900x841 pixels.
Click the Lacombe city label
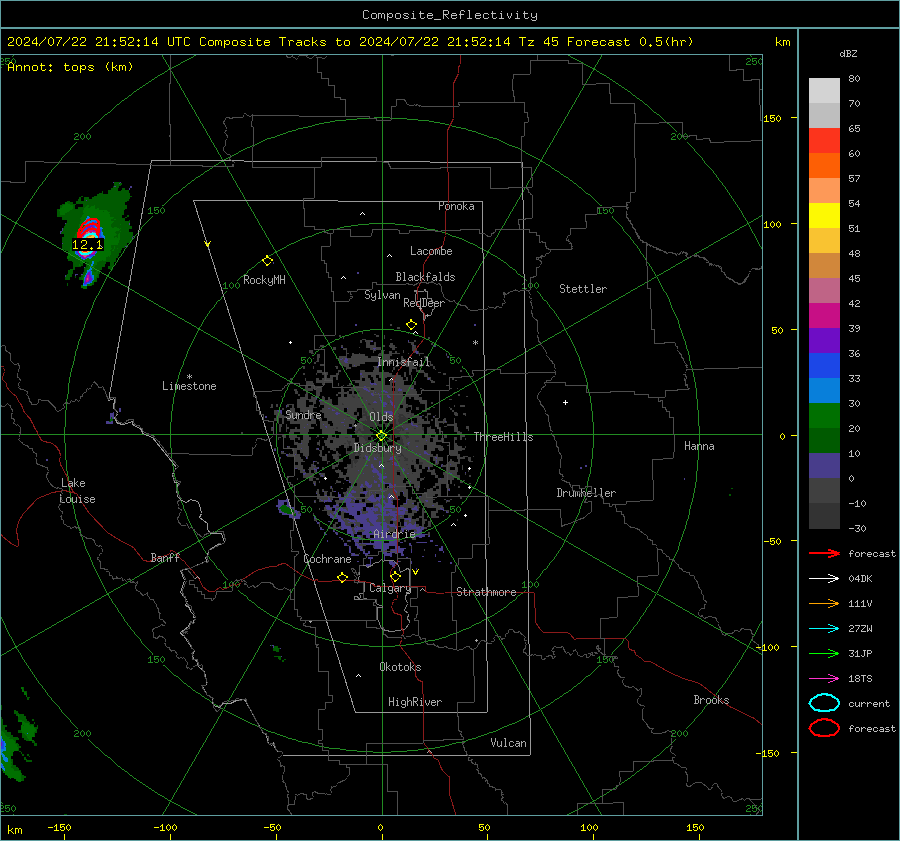point(431,251)
